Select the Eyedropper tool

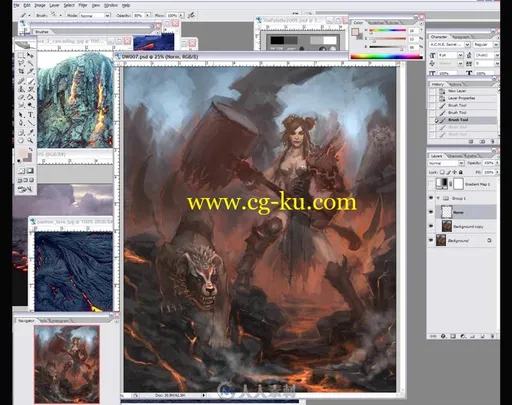pyautogui.click(x=30, y=133)
